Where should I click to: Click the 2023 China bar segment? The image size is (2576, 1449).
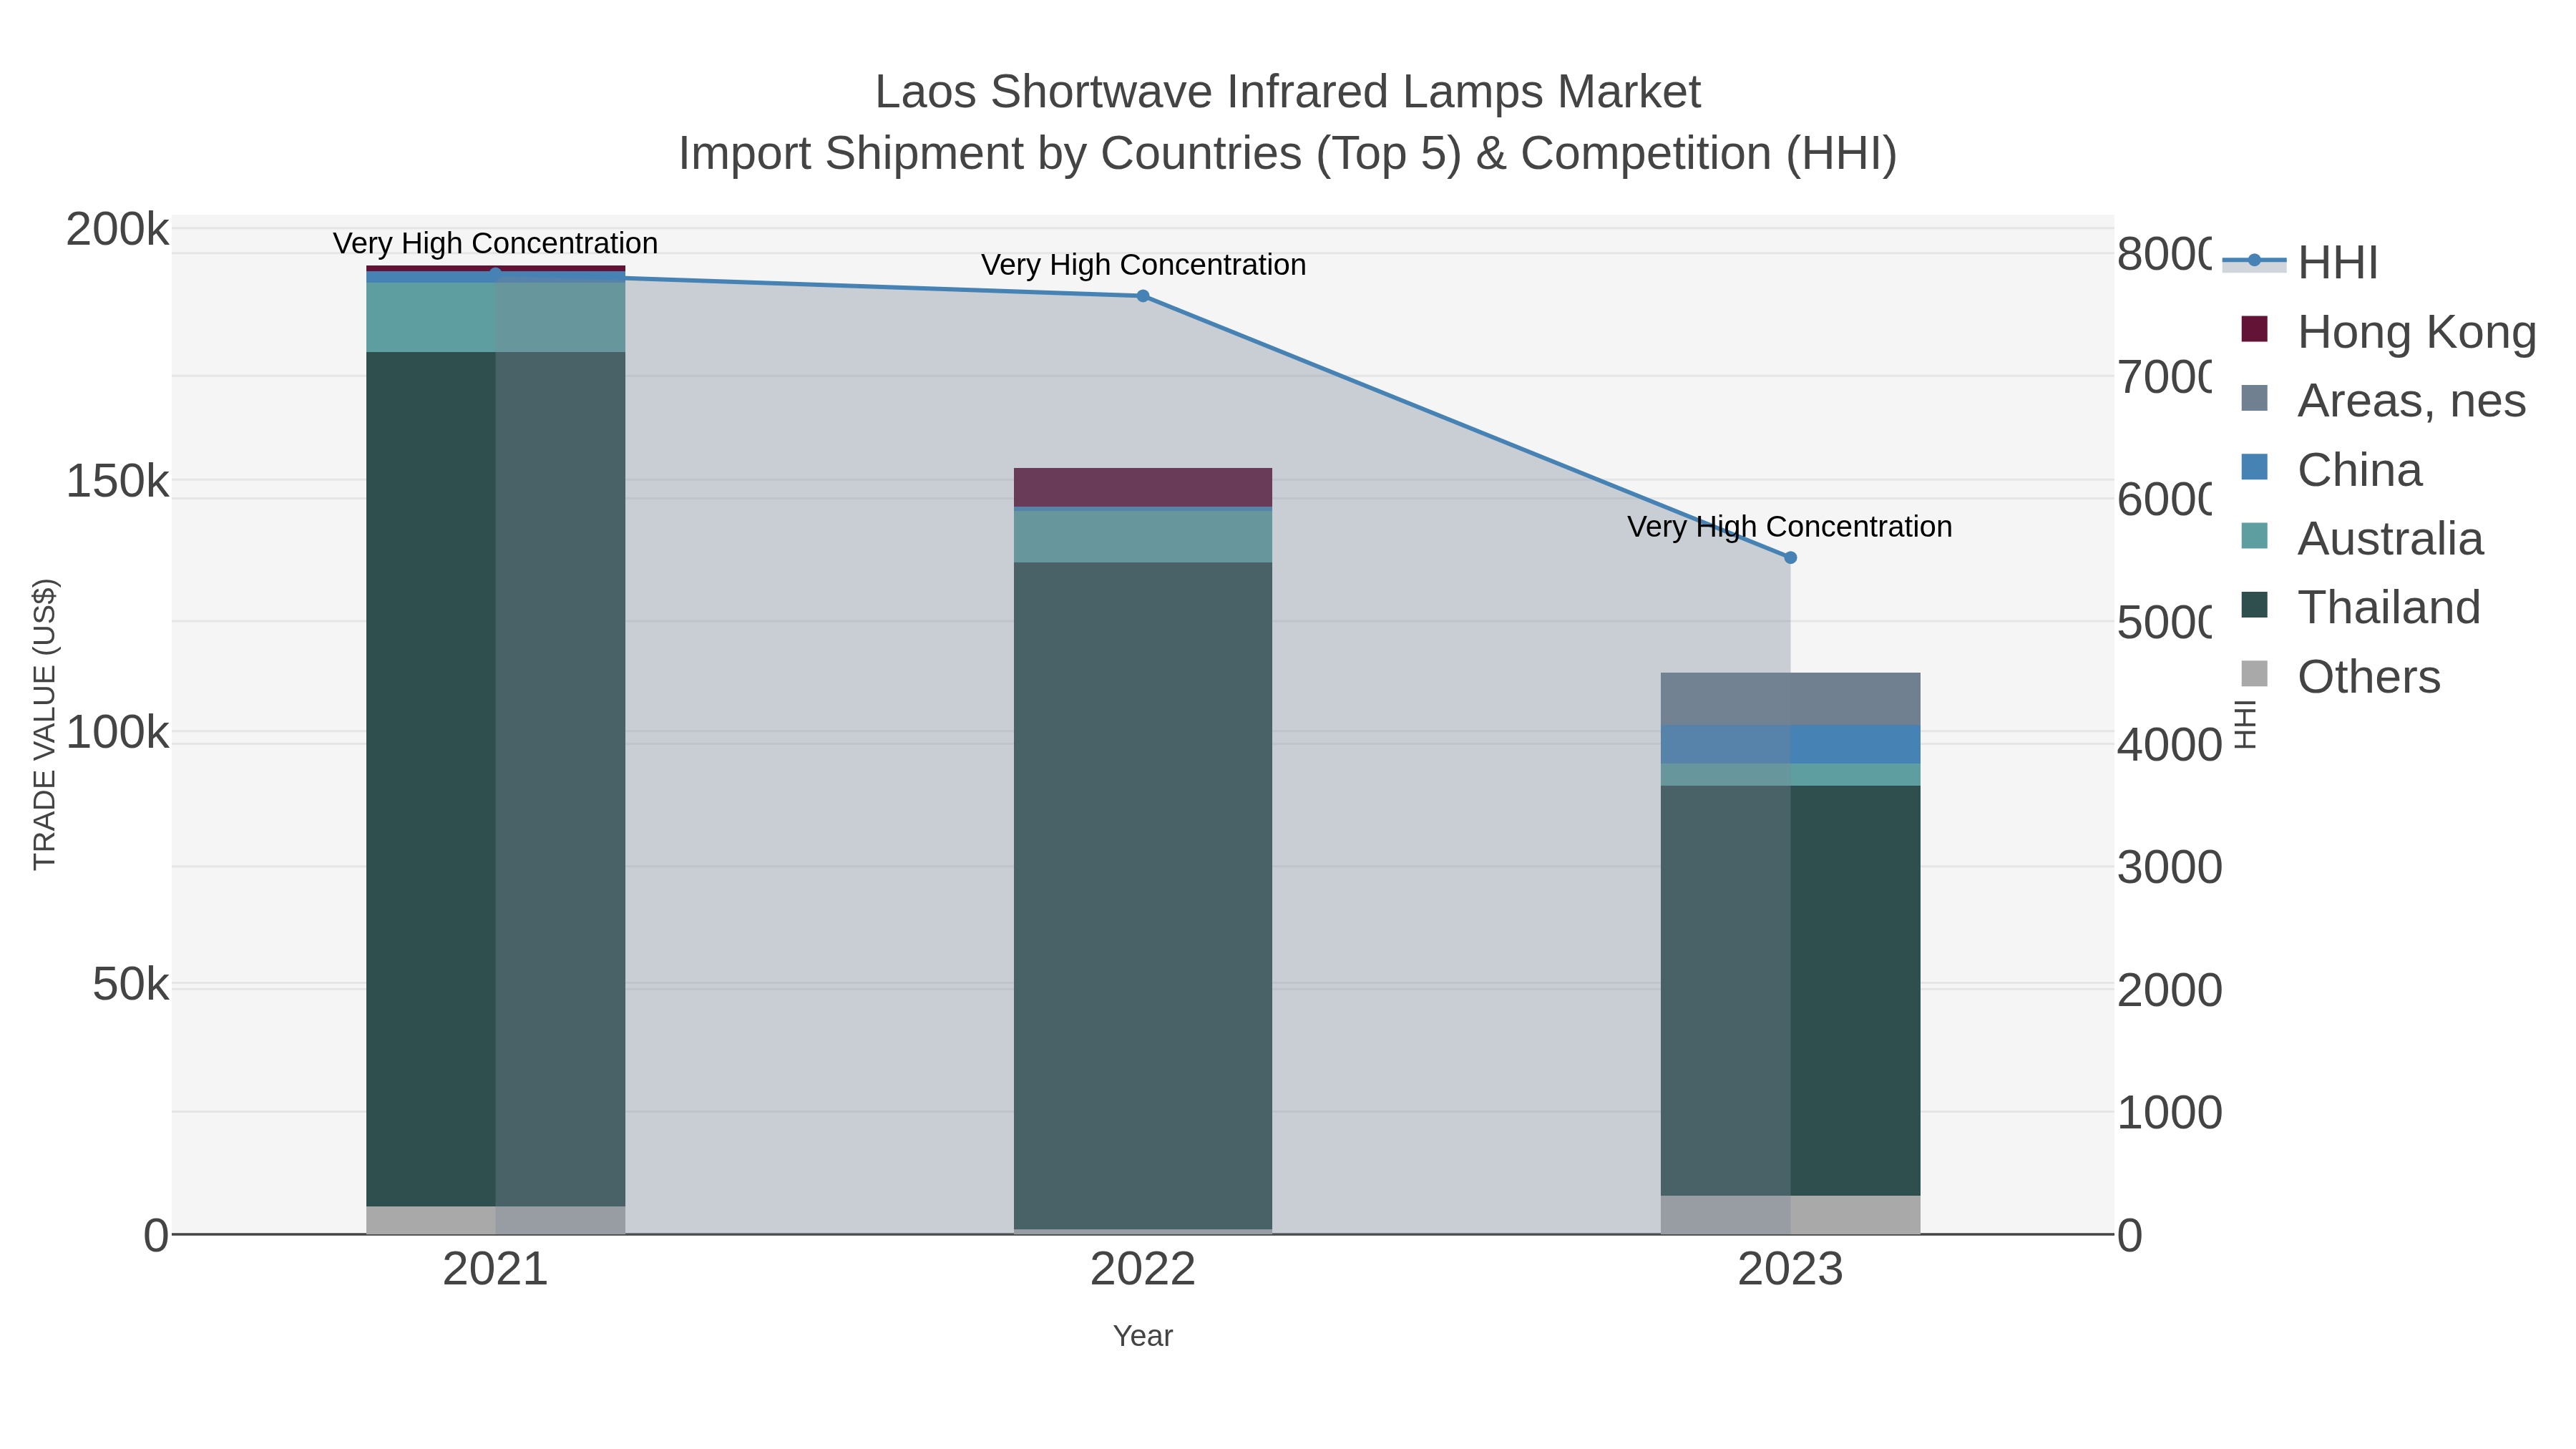point(1790,744)
